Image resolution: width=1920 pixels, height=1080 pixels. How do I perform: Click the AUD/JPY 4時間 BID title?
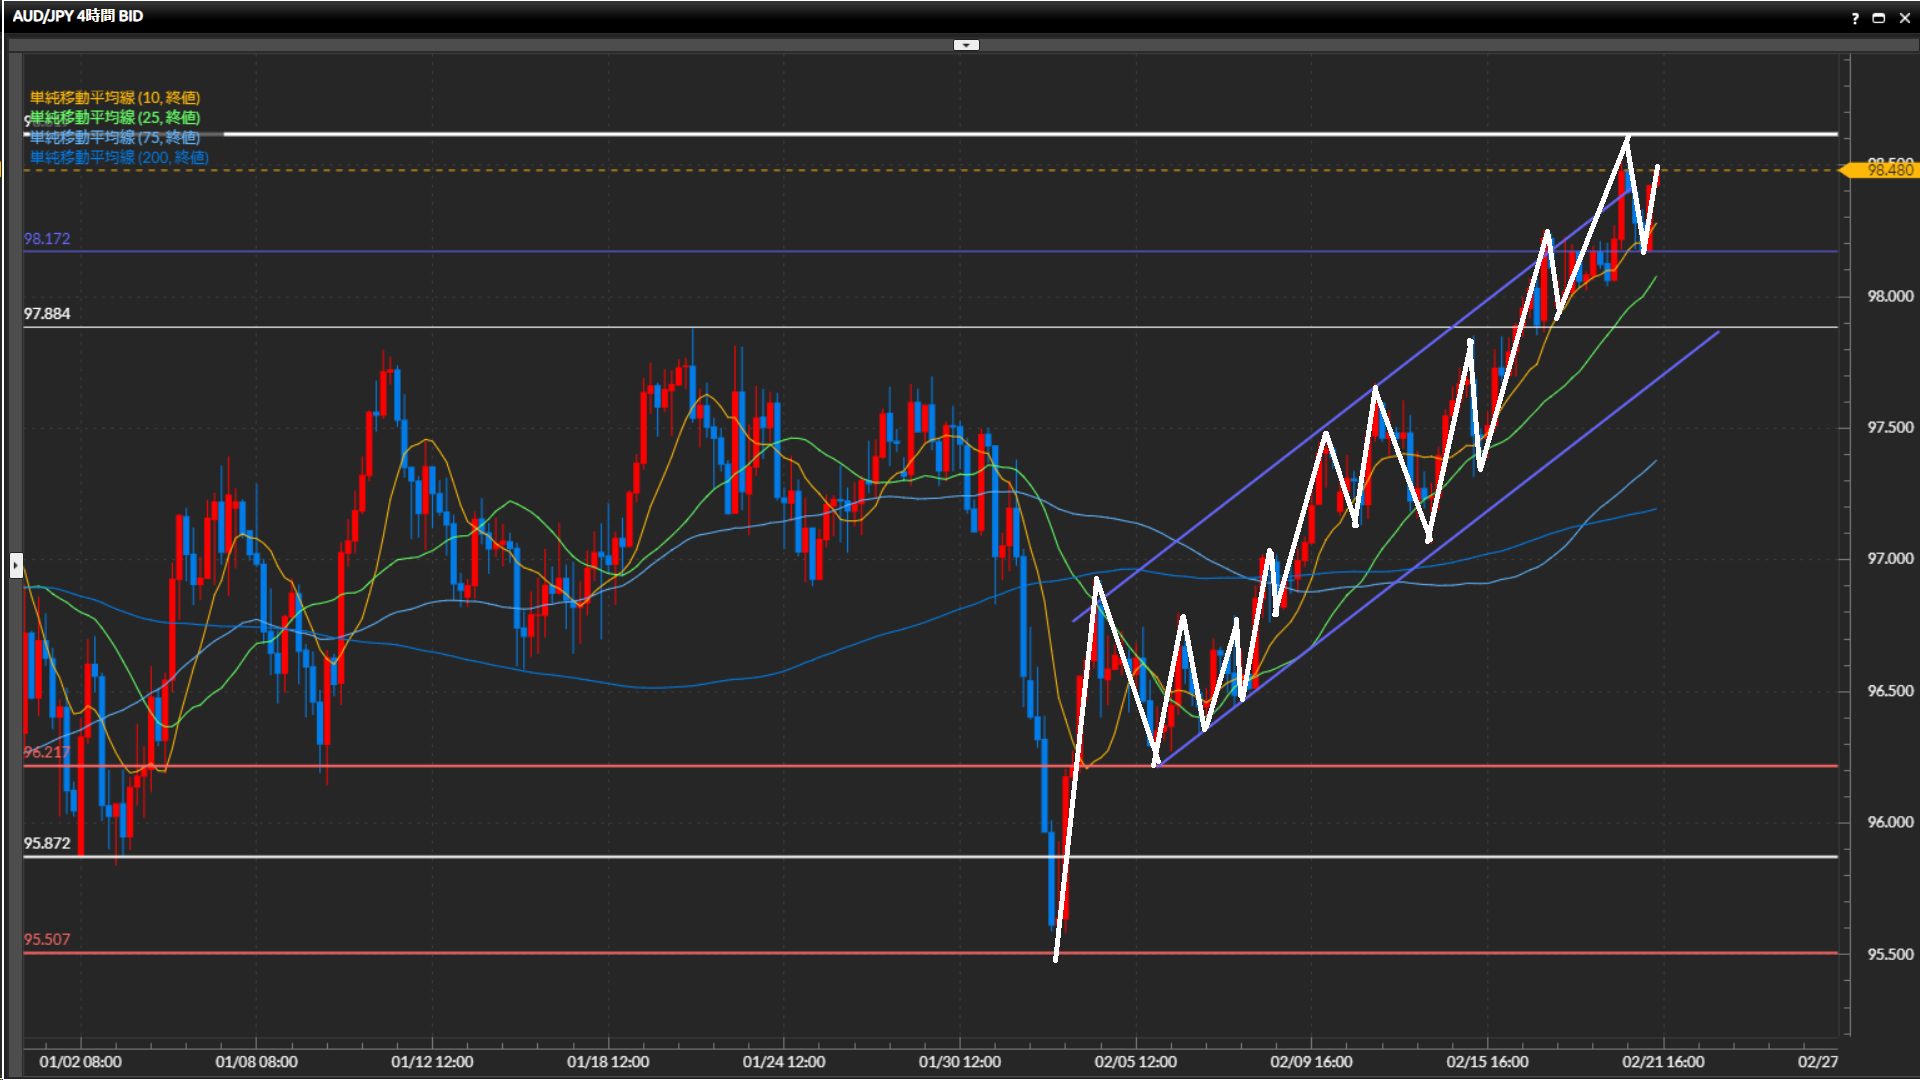tap(78, 16)
